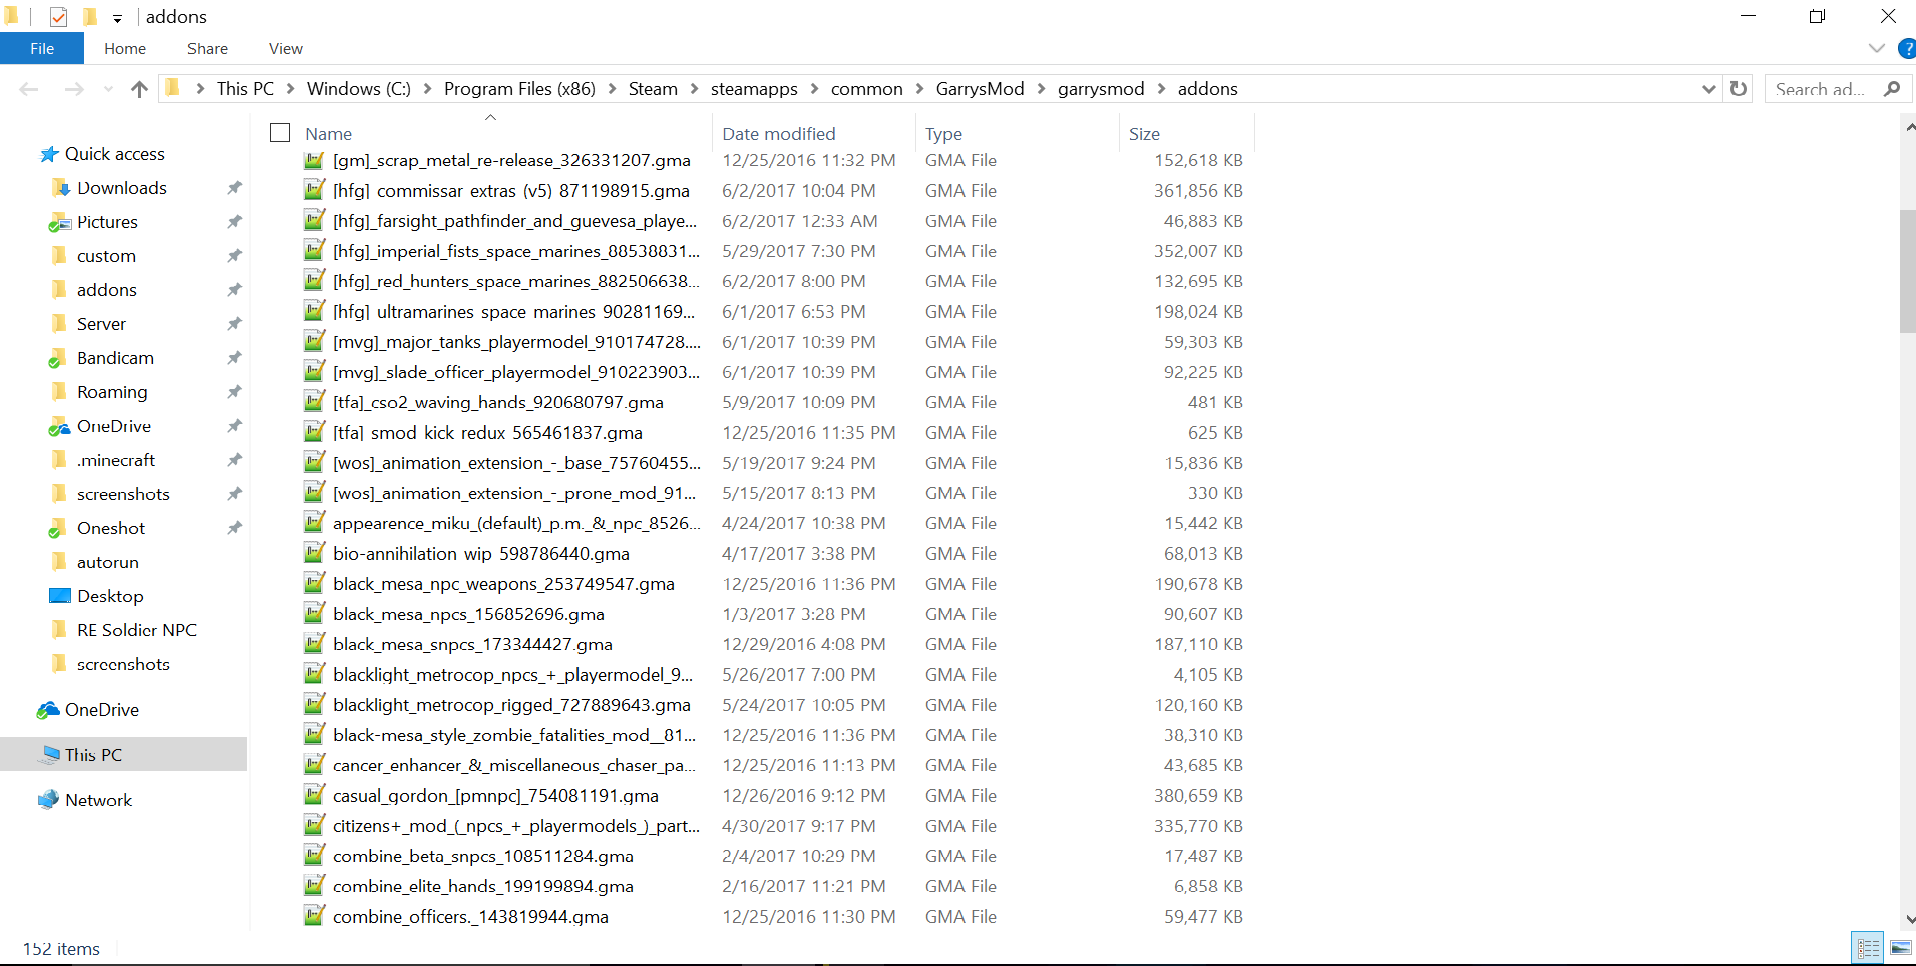Image resolution: width=1916 pixels, height=966 pixels.
Task: Click the vertical scrollbar thumb
Action: click(1908, 271)
